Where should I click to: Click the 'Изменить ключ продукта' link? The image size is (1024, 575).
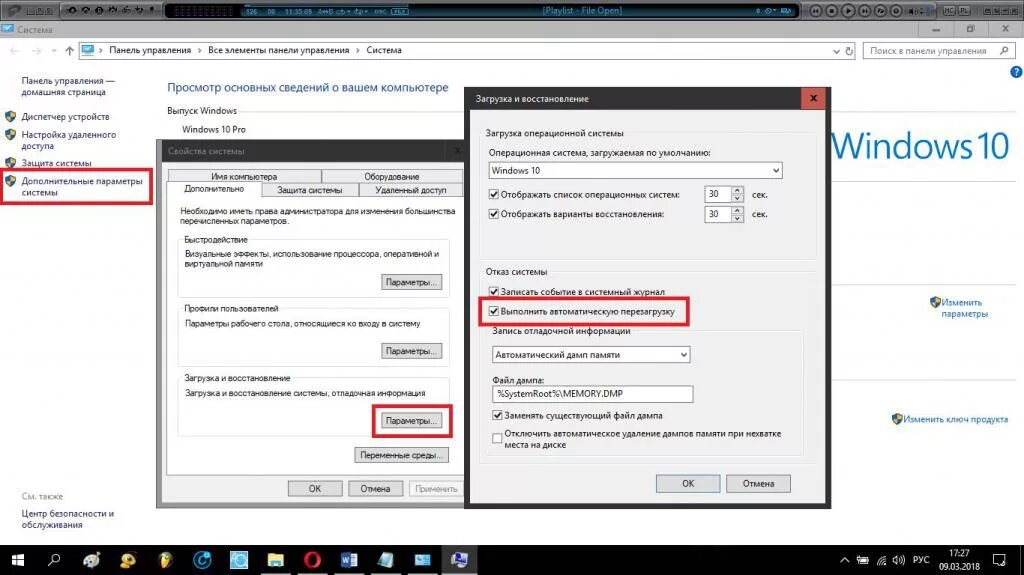(955, 419)
